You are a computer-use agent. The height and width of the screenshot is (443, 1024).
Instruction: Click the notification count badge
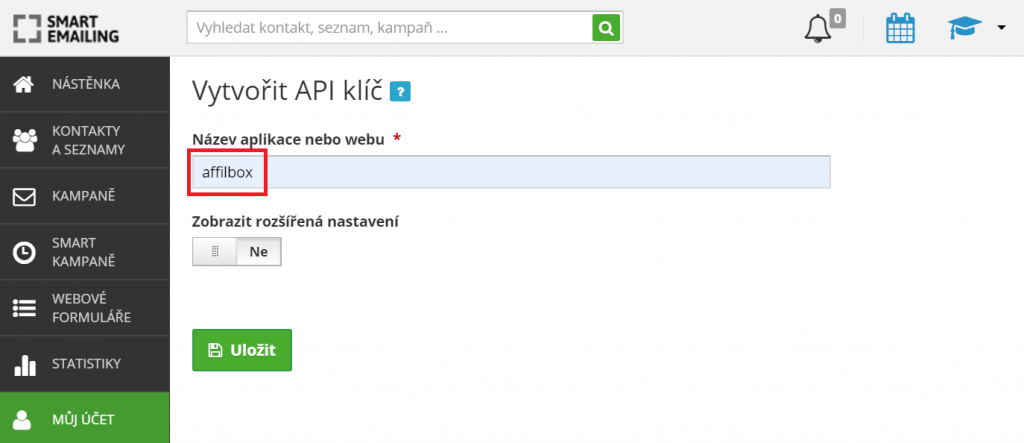coord(838,17)
